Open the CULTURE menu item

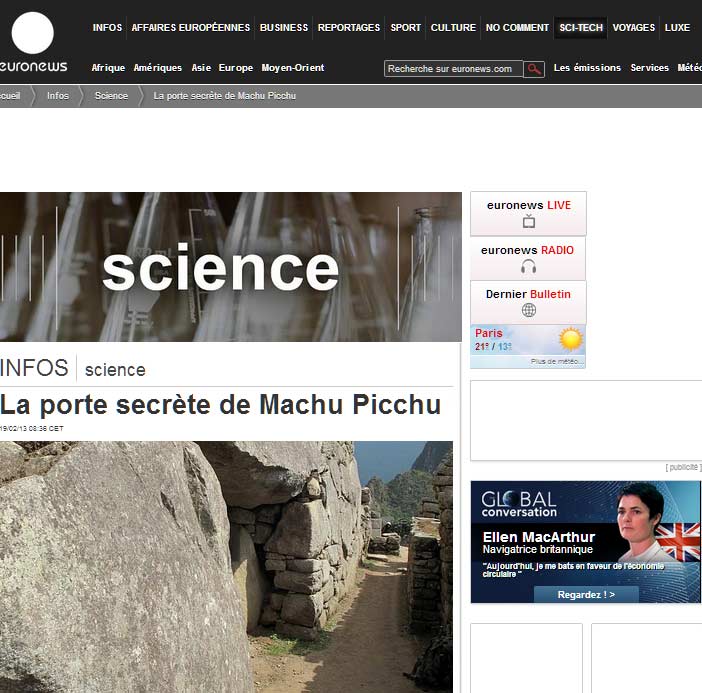453,28
